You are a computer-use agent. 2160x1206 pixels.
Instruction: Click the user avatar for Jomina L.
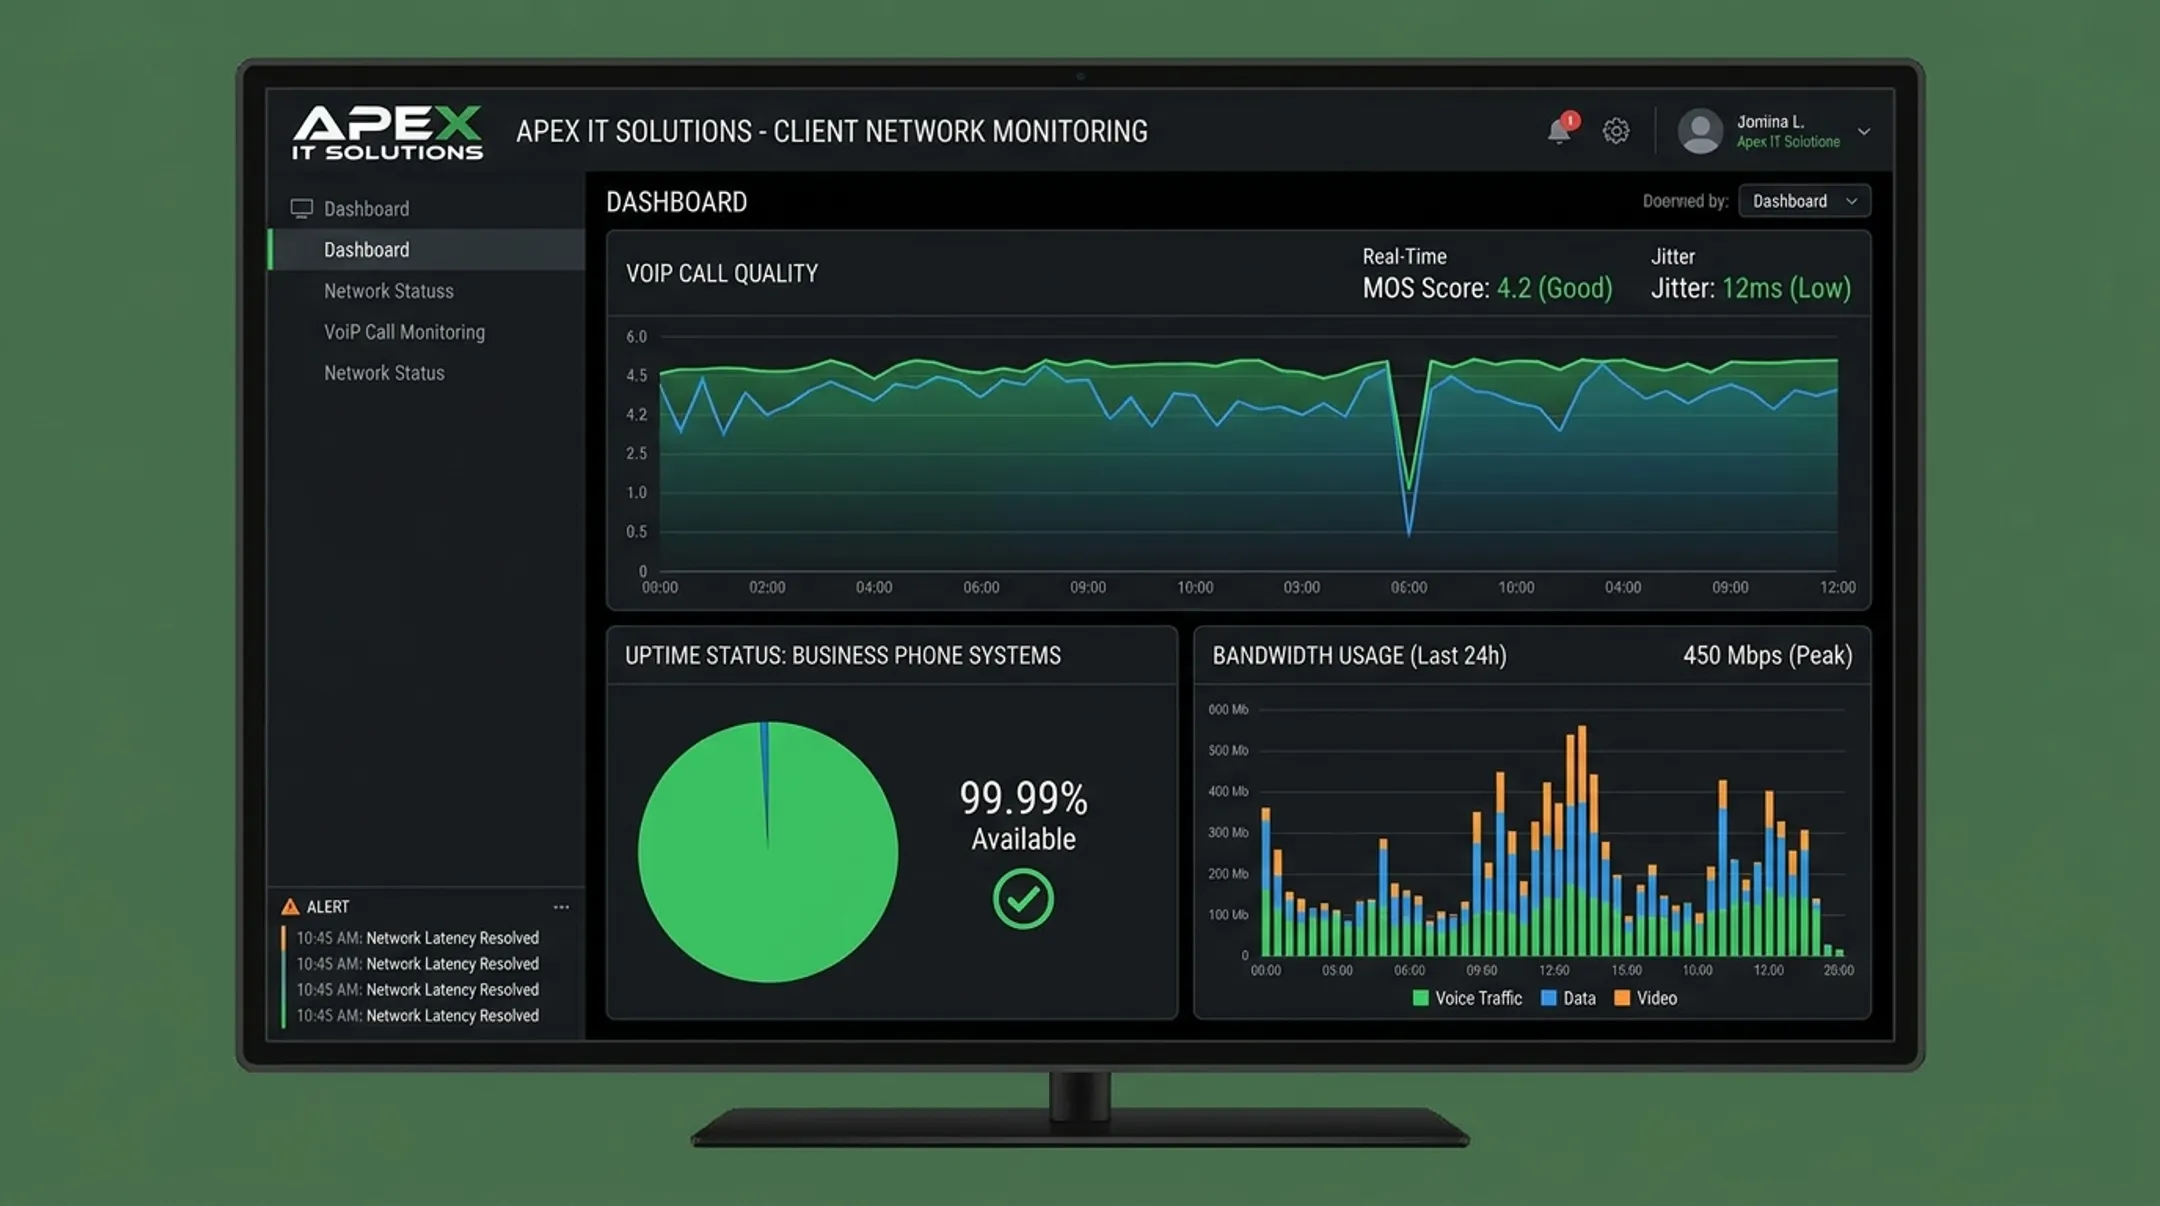pyautogui.click(x=1700, y=131)
